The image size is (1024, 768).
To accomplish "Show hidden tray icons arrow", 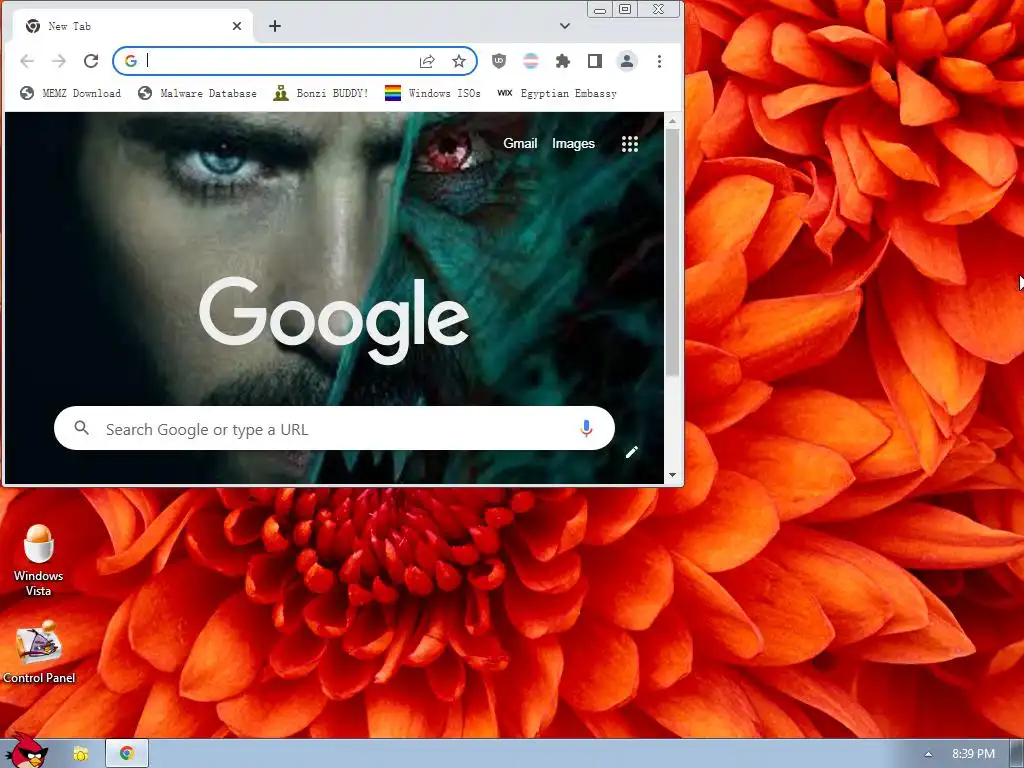I will click(x=928, y=754).
